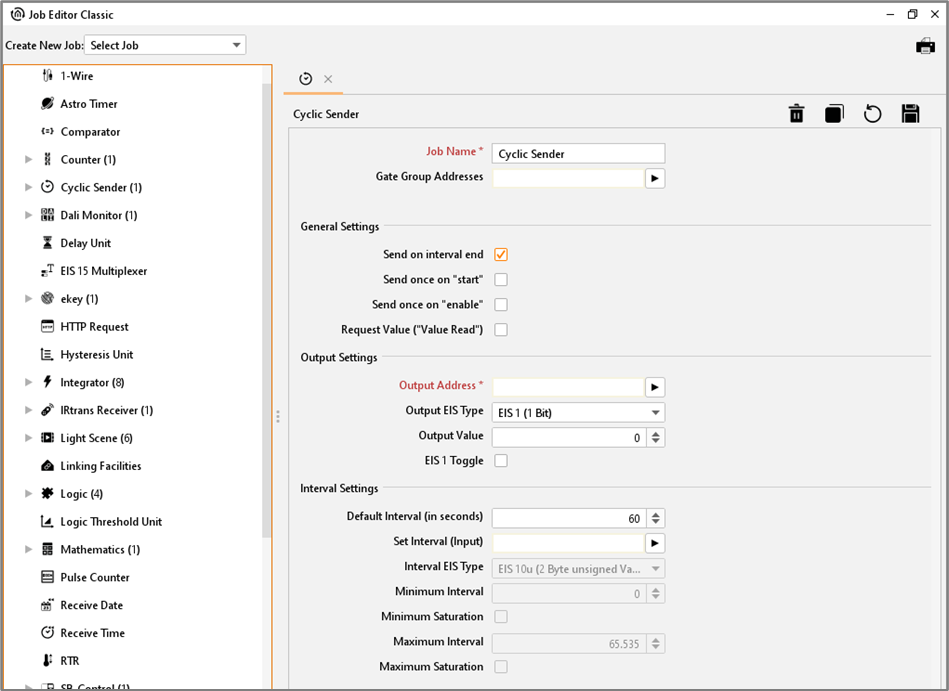949x691 pixels.
Task: Uncheck Send on interval end
Action: coord(501,255)
